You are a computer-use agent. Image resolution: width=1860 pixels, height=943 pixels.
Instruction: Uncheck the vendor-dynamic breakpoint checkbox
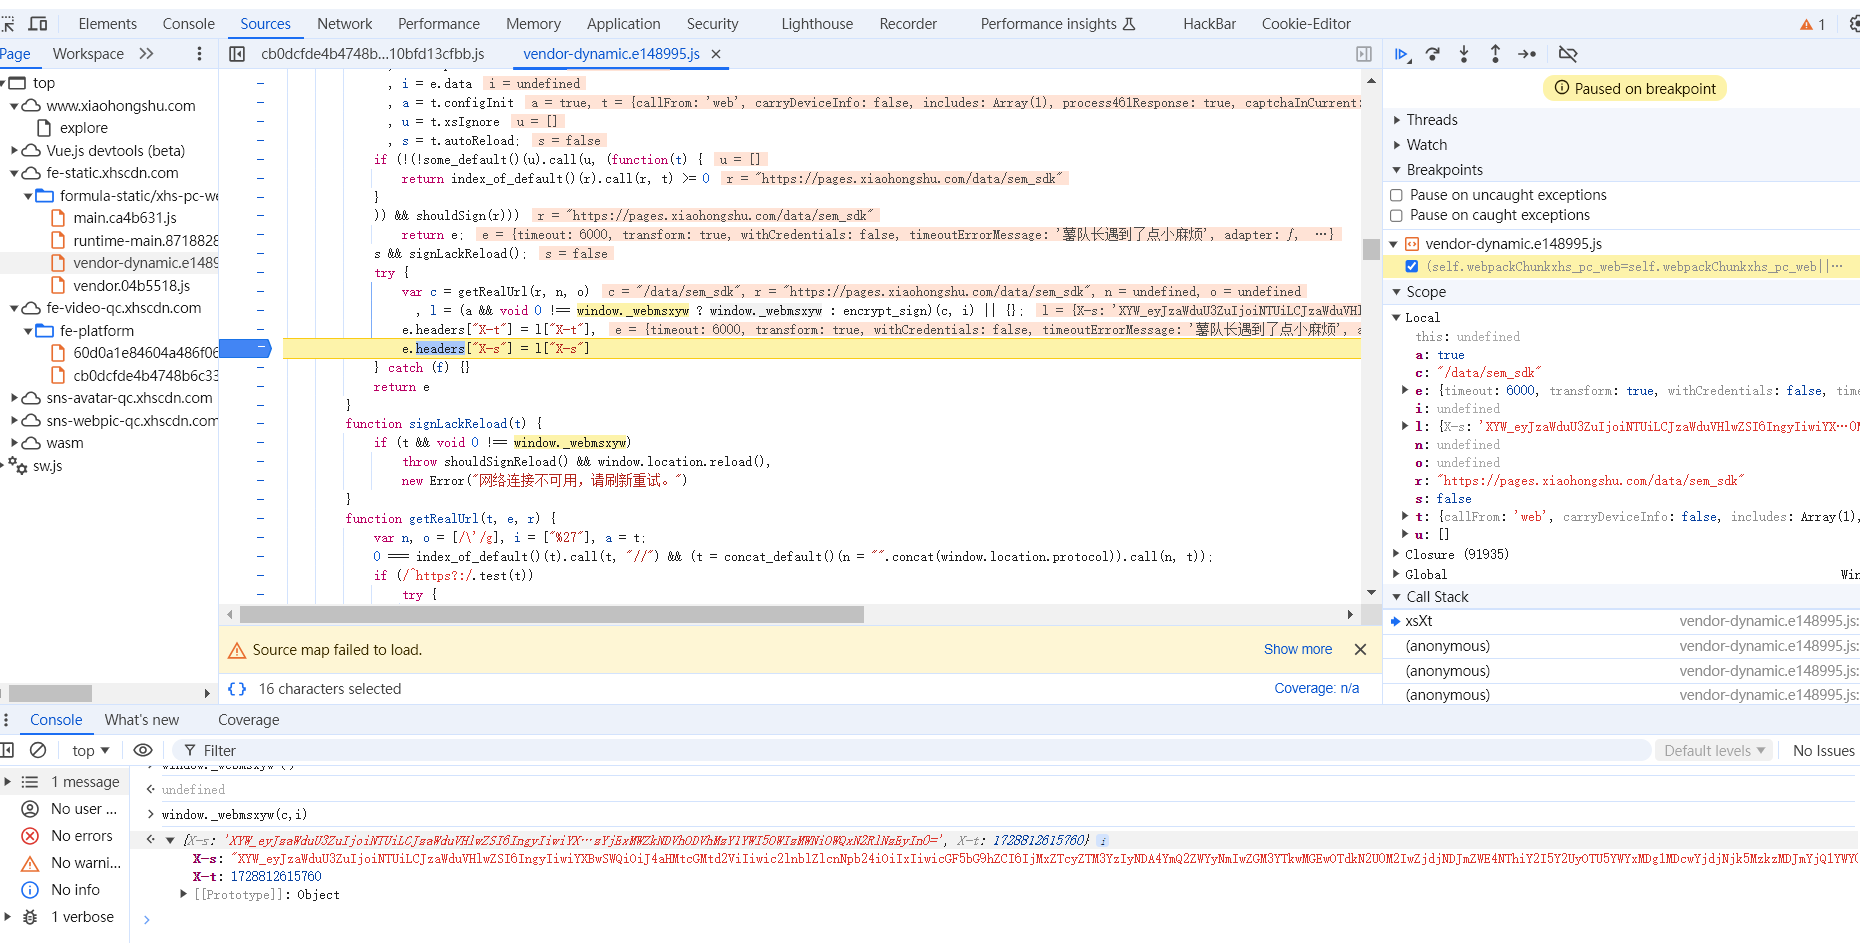coord(1411,266)
